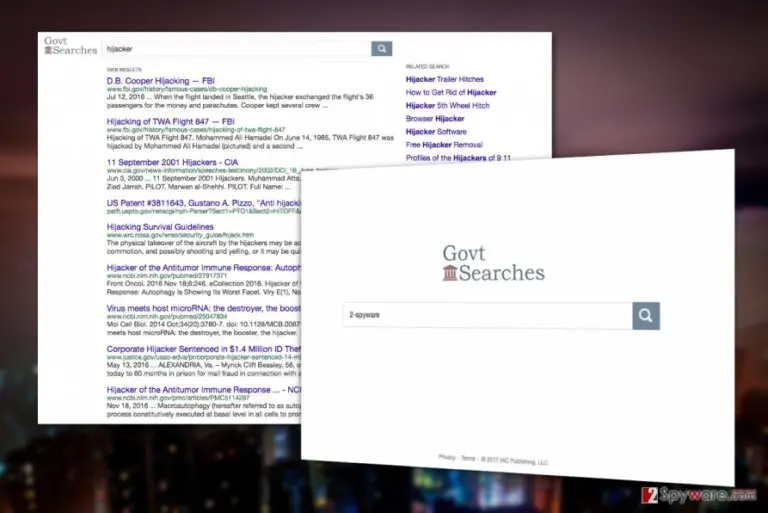Select related search 'Browser Hijacker'
Viewport: 768px width, 513px height.
point(435,119)
